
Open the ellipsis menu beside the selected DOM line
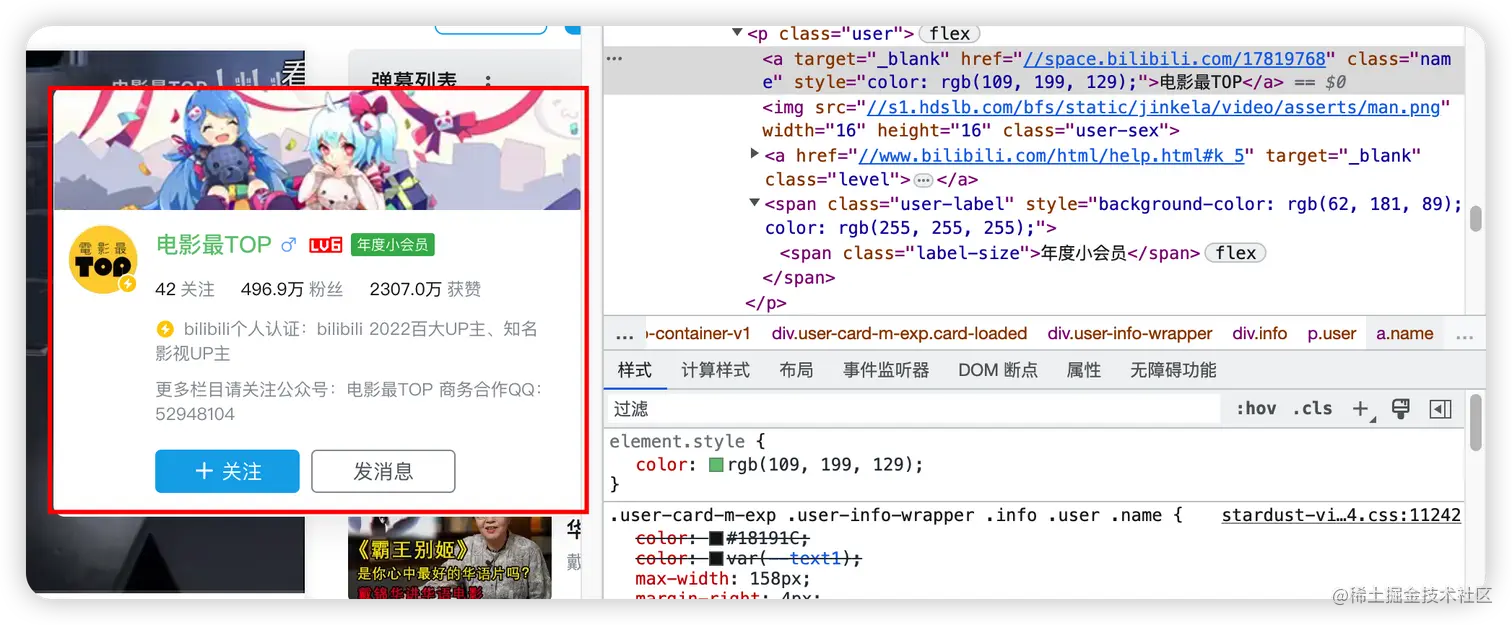[614, 59]
